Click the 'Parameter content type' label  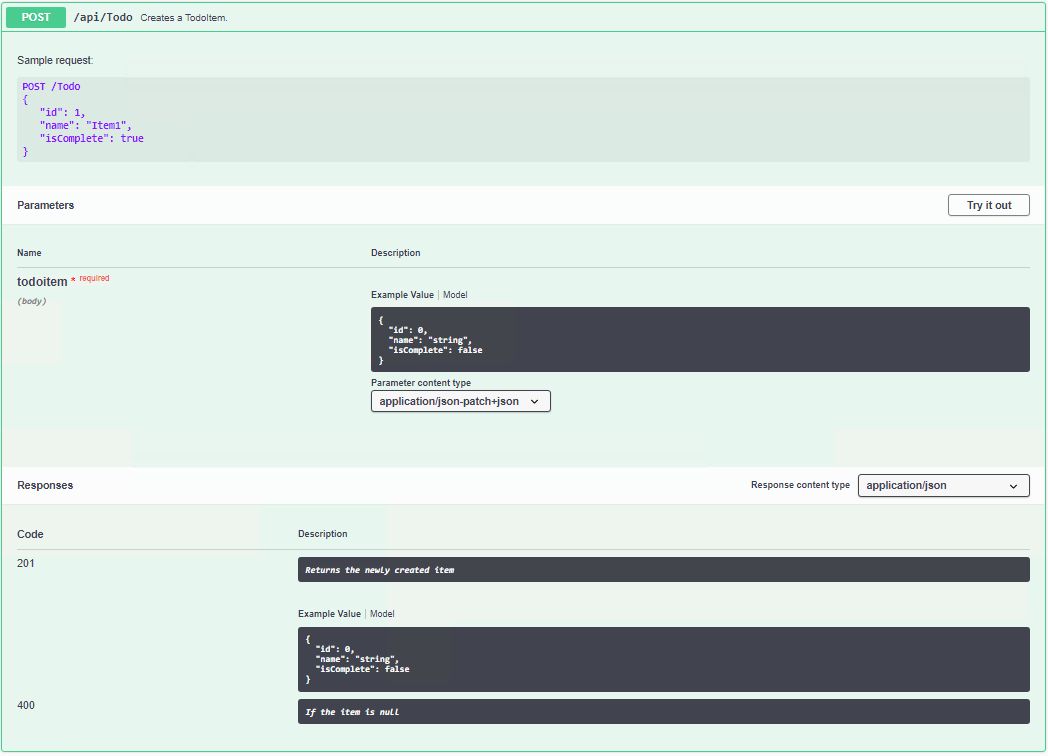coord(420,383)
